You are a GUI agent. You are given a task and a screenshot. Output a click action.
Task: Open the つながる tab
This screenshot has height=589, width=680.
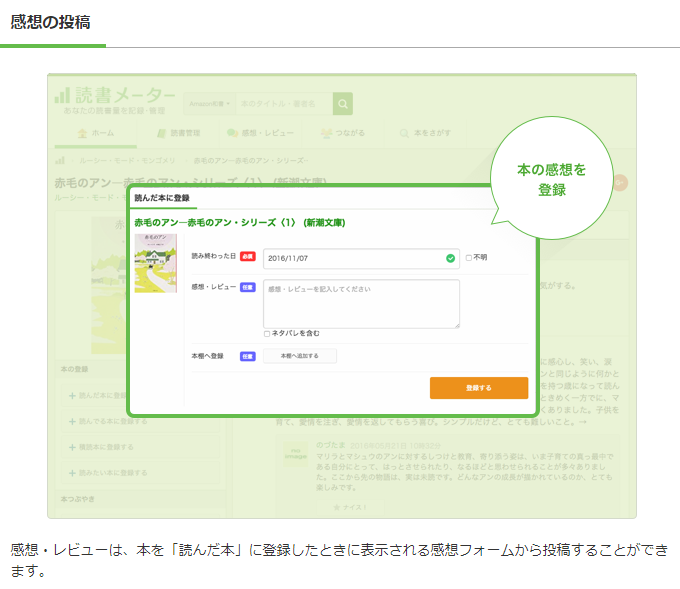tap(343, 133)
